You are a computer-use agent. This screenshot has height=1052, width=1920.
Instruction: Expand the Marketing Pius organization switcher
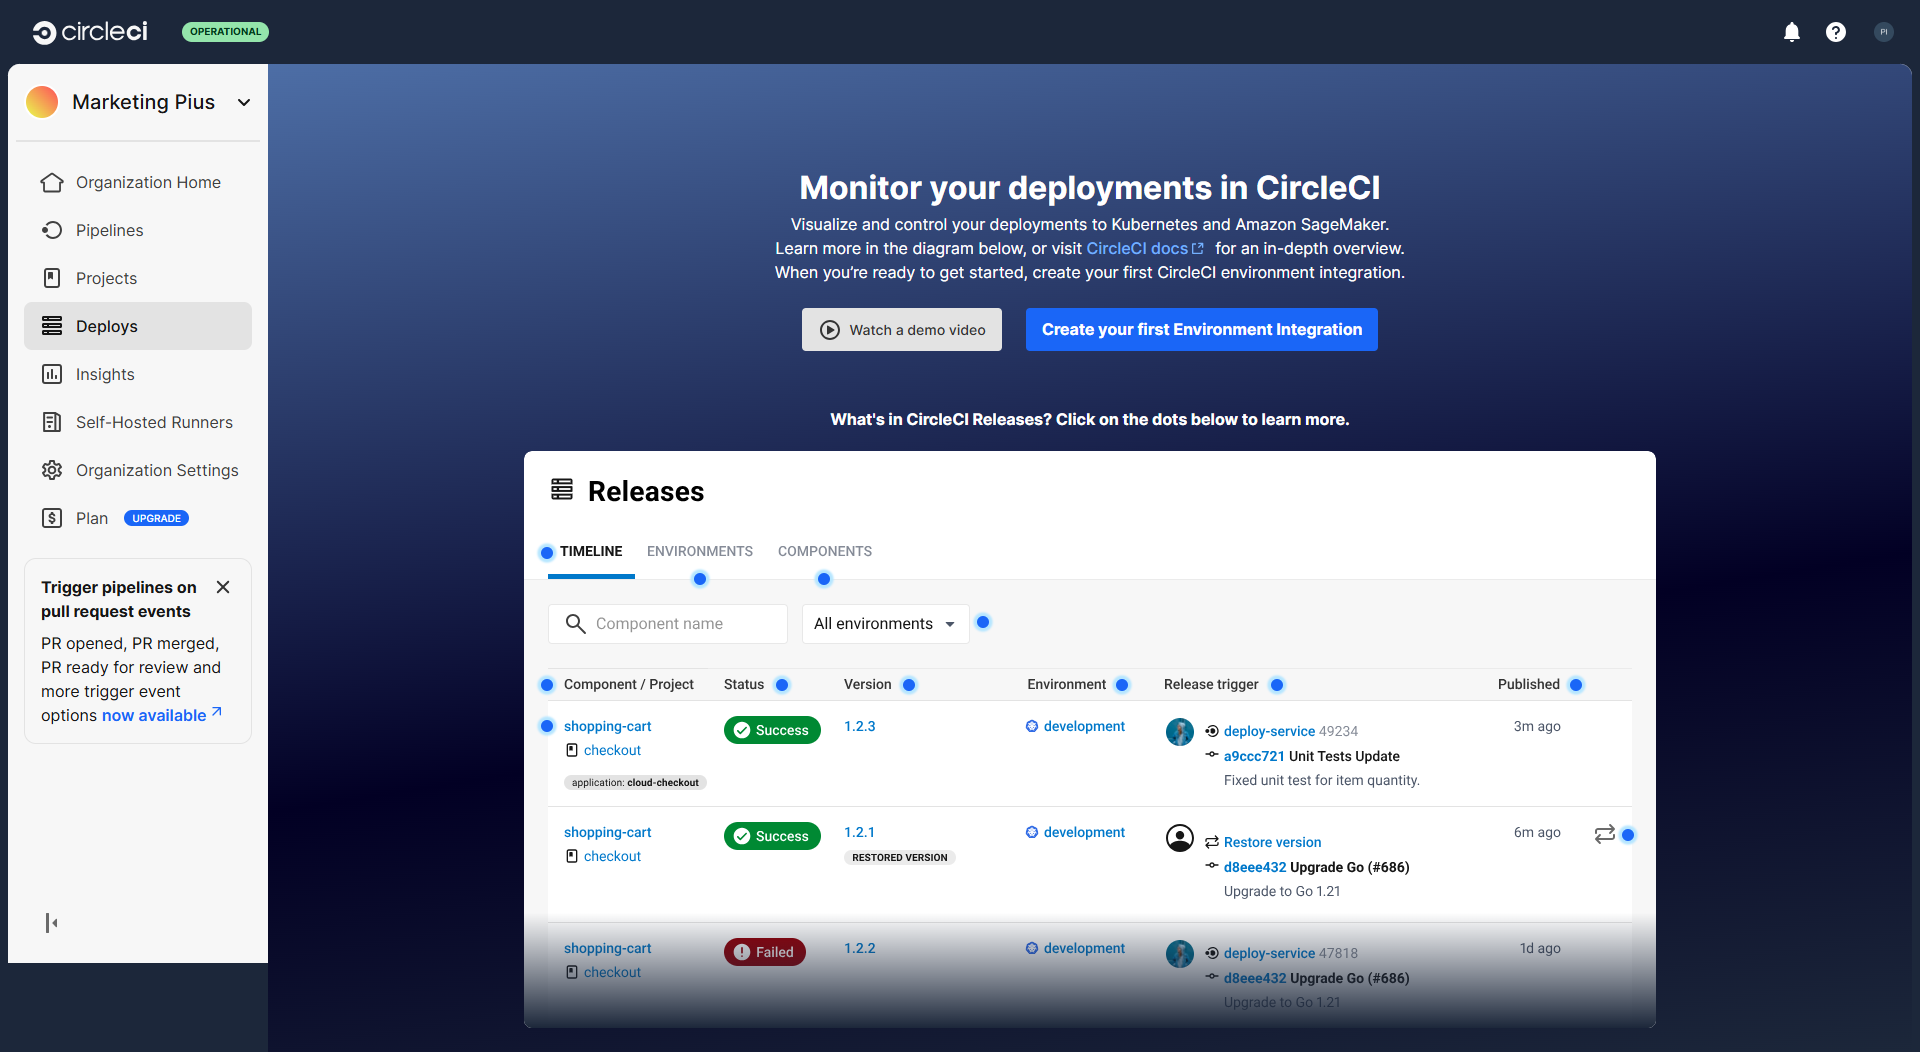(243, 102)
